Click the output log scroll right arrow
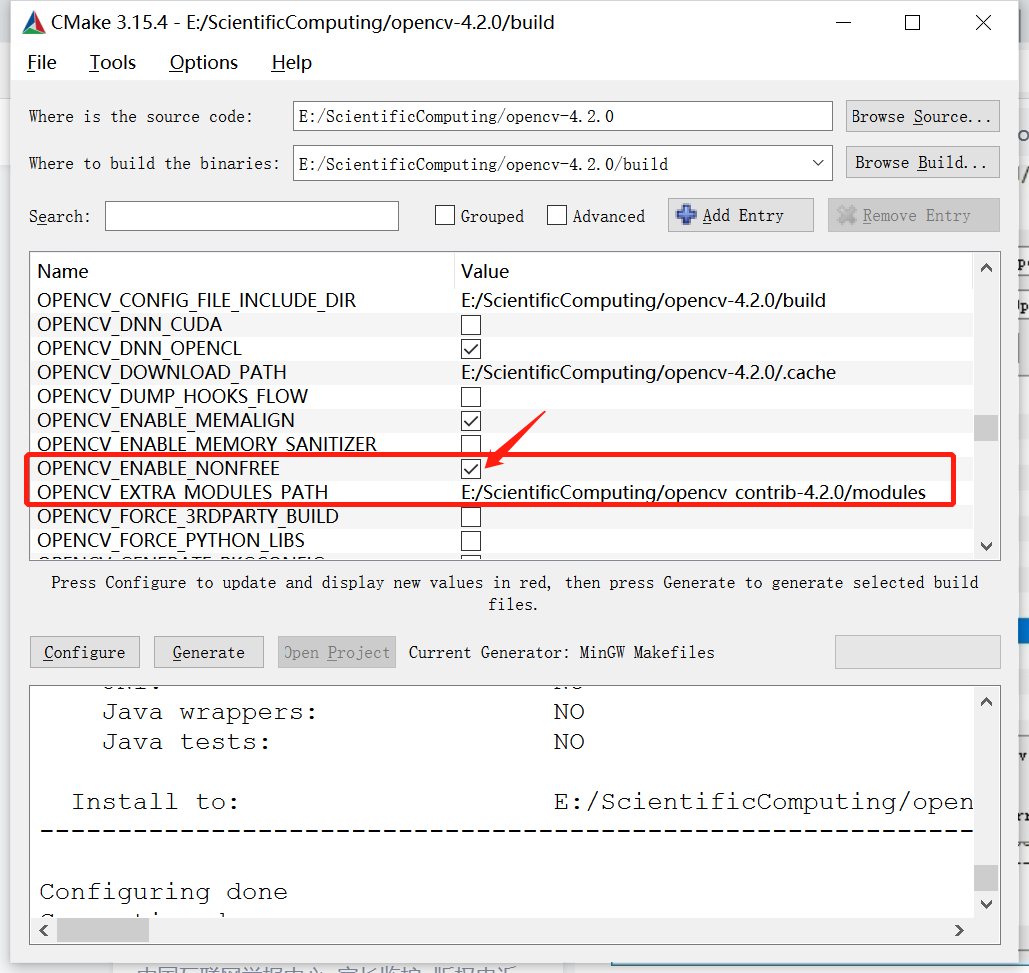 959,930
